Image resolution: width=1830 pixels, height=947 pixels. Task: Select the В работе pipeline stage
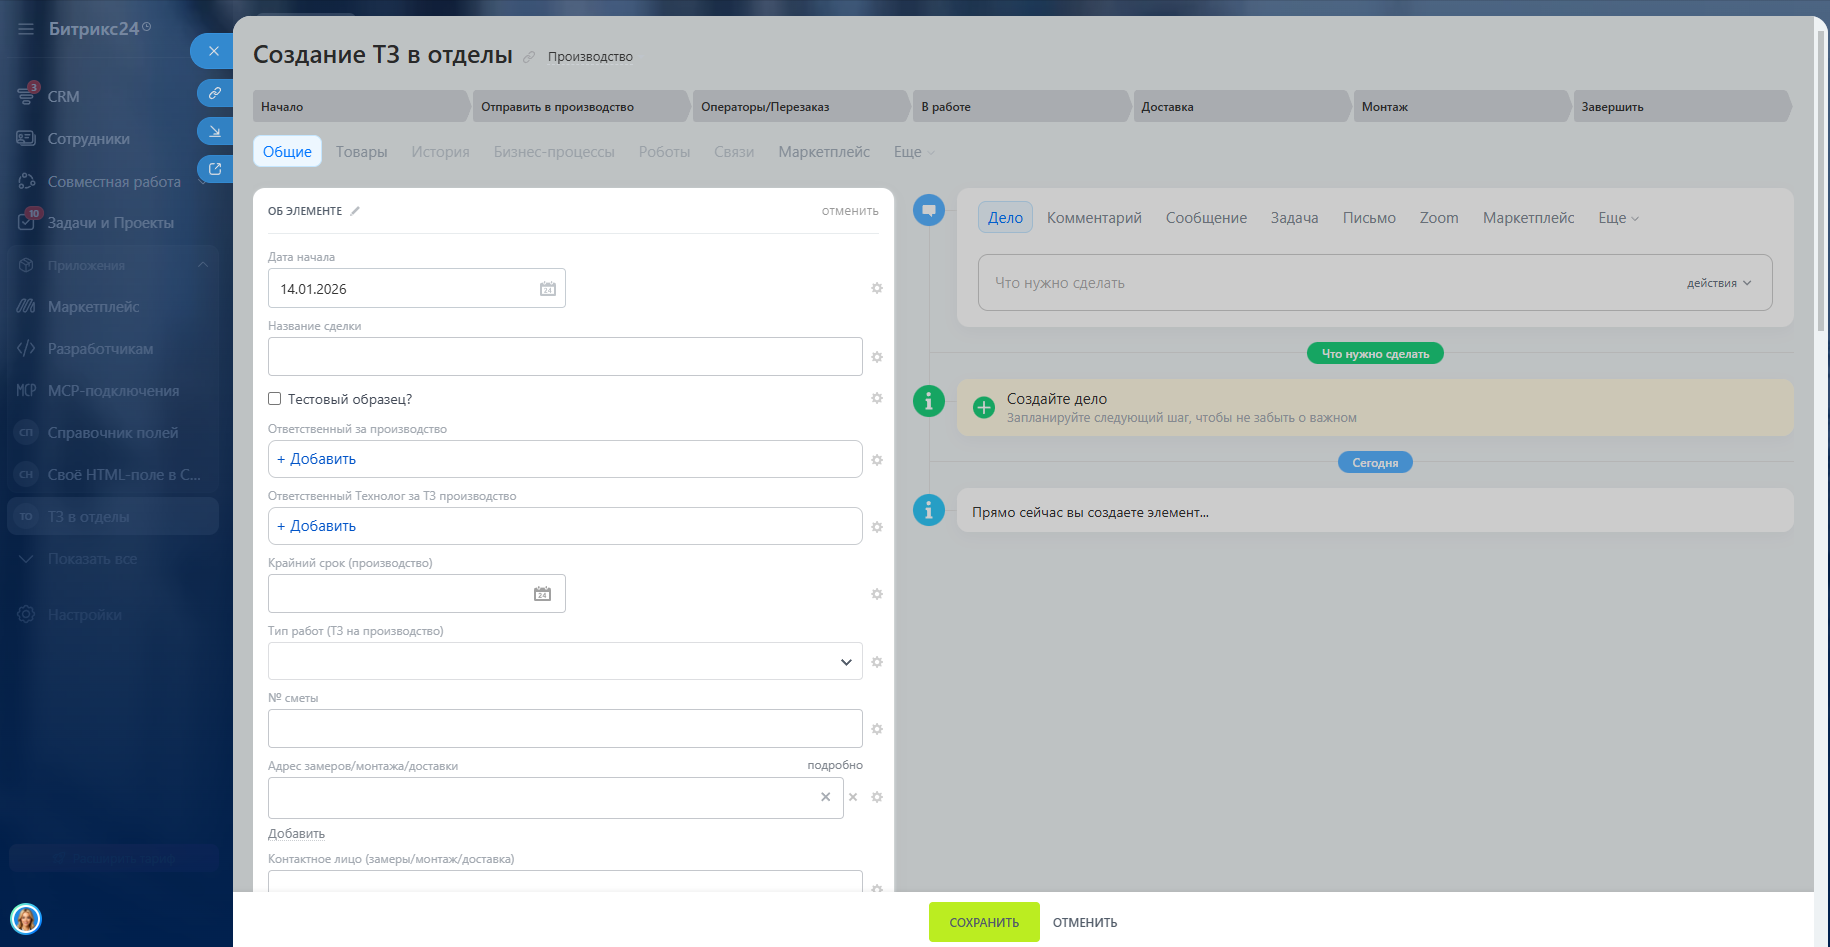pyautogui.click(x=1020, y=107)
